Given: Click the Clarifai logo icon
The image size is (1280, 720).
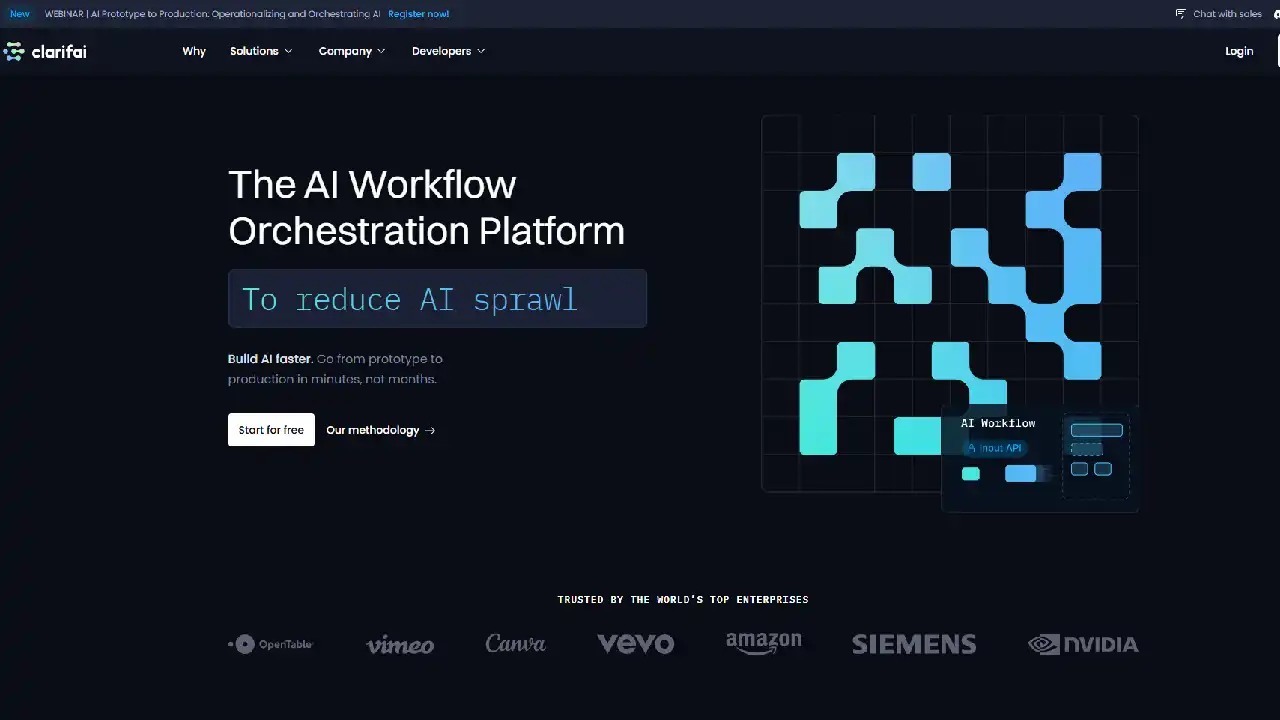Looking at the screenshot, I should (14, 51).
